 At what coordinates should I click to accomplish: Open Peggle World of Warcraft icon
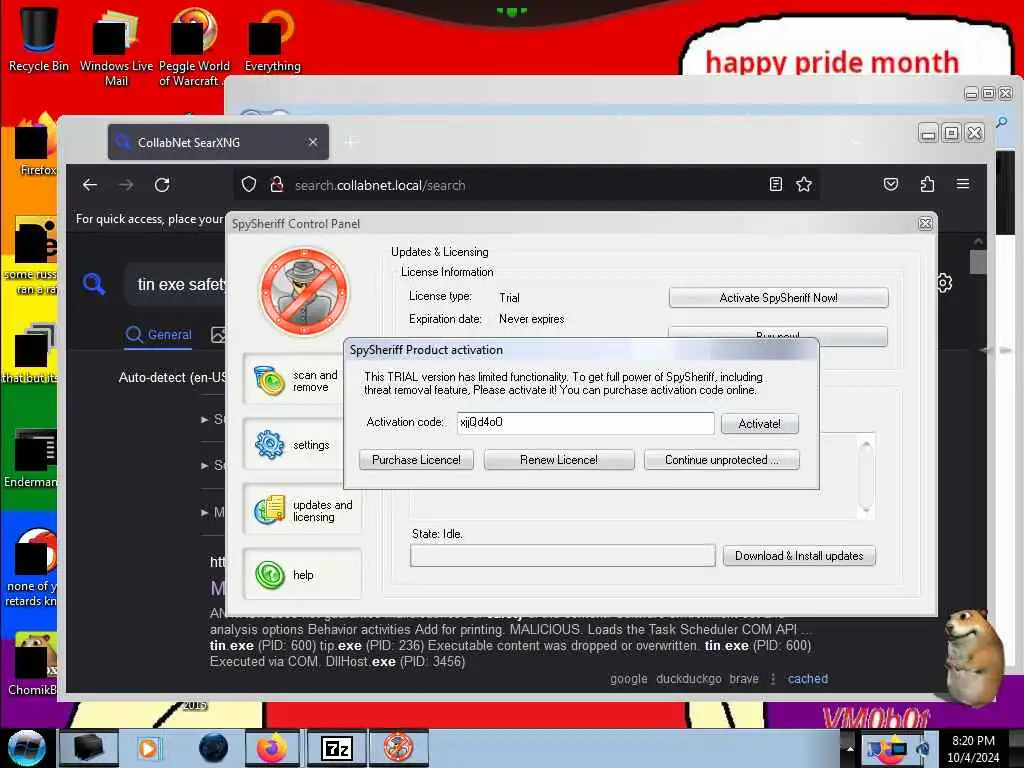point(194,47)
